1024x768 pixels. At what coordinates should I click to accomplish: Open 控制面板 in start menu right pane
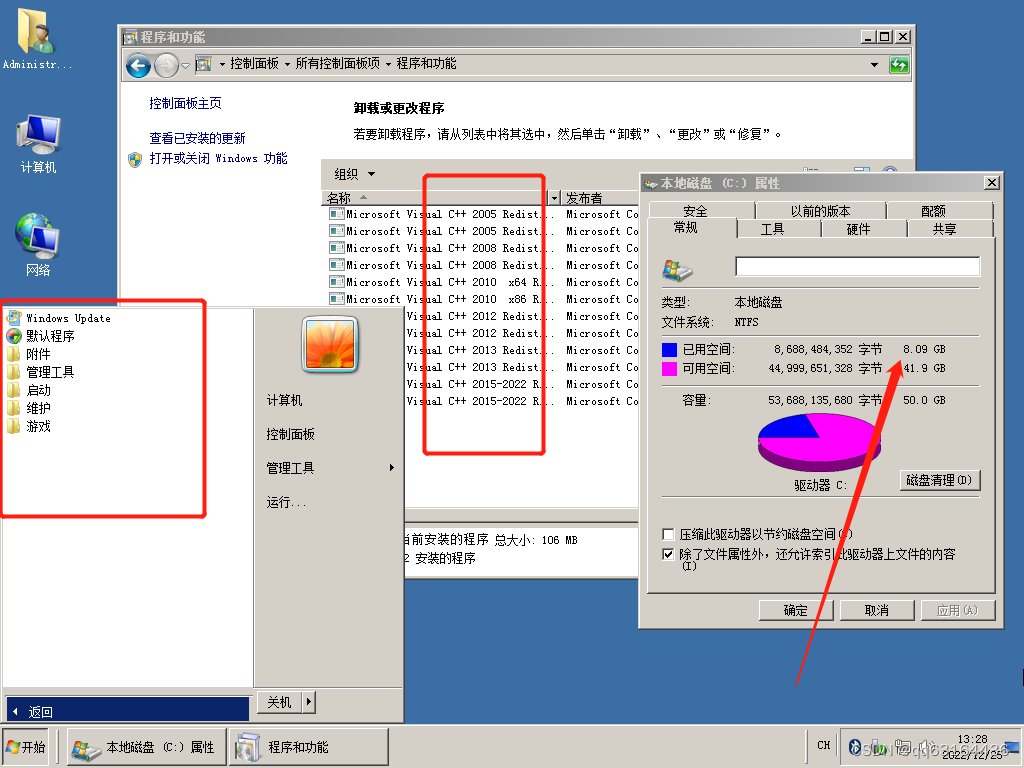pos(291,434)
